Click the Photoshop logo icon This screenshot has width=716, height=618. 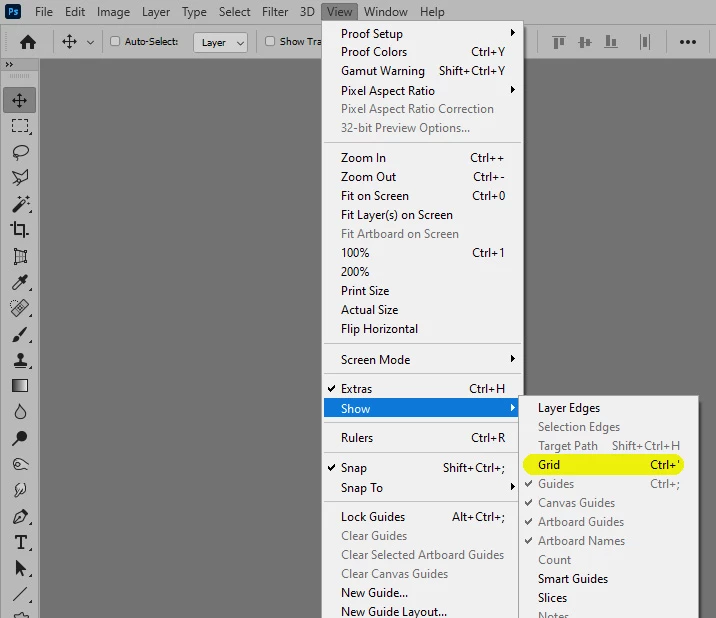click(13, 11)
